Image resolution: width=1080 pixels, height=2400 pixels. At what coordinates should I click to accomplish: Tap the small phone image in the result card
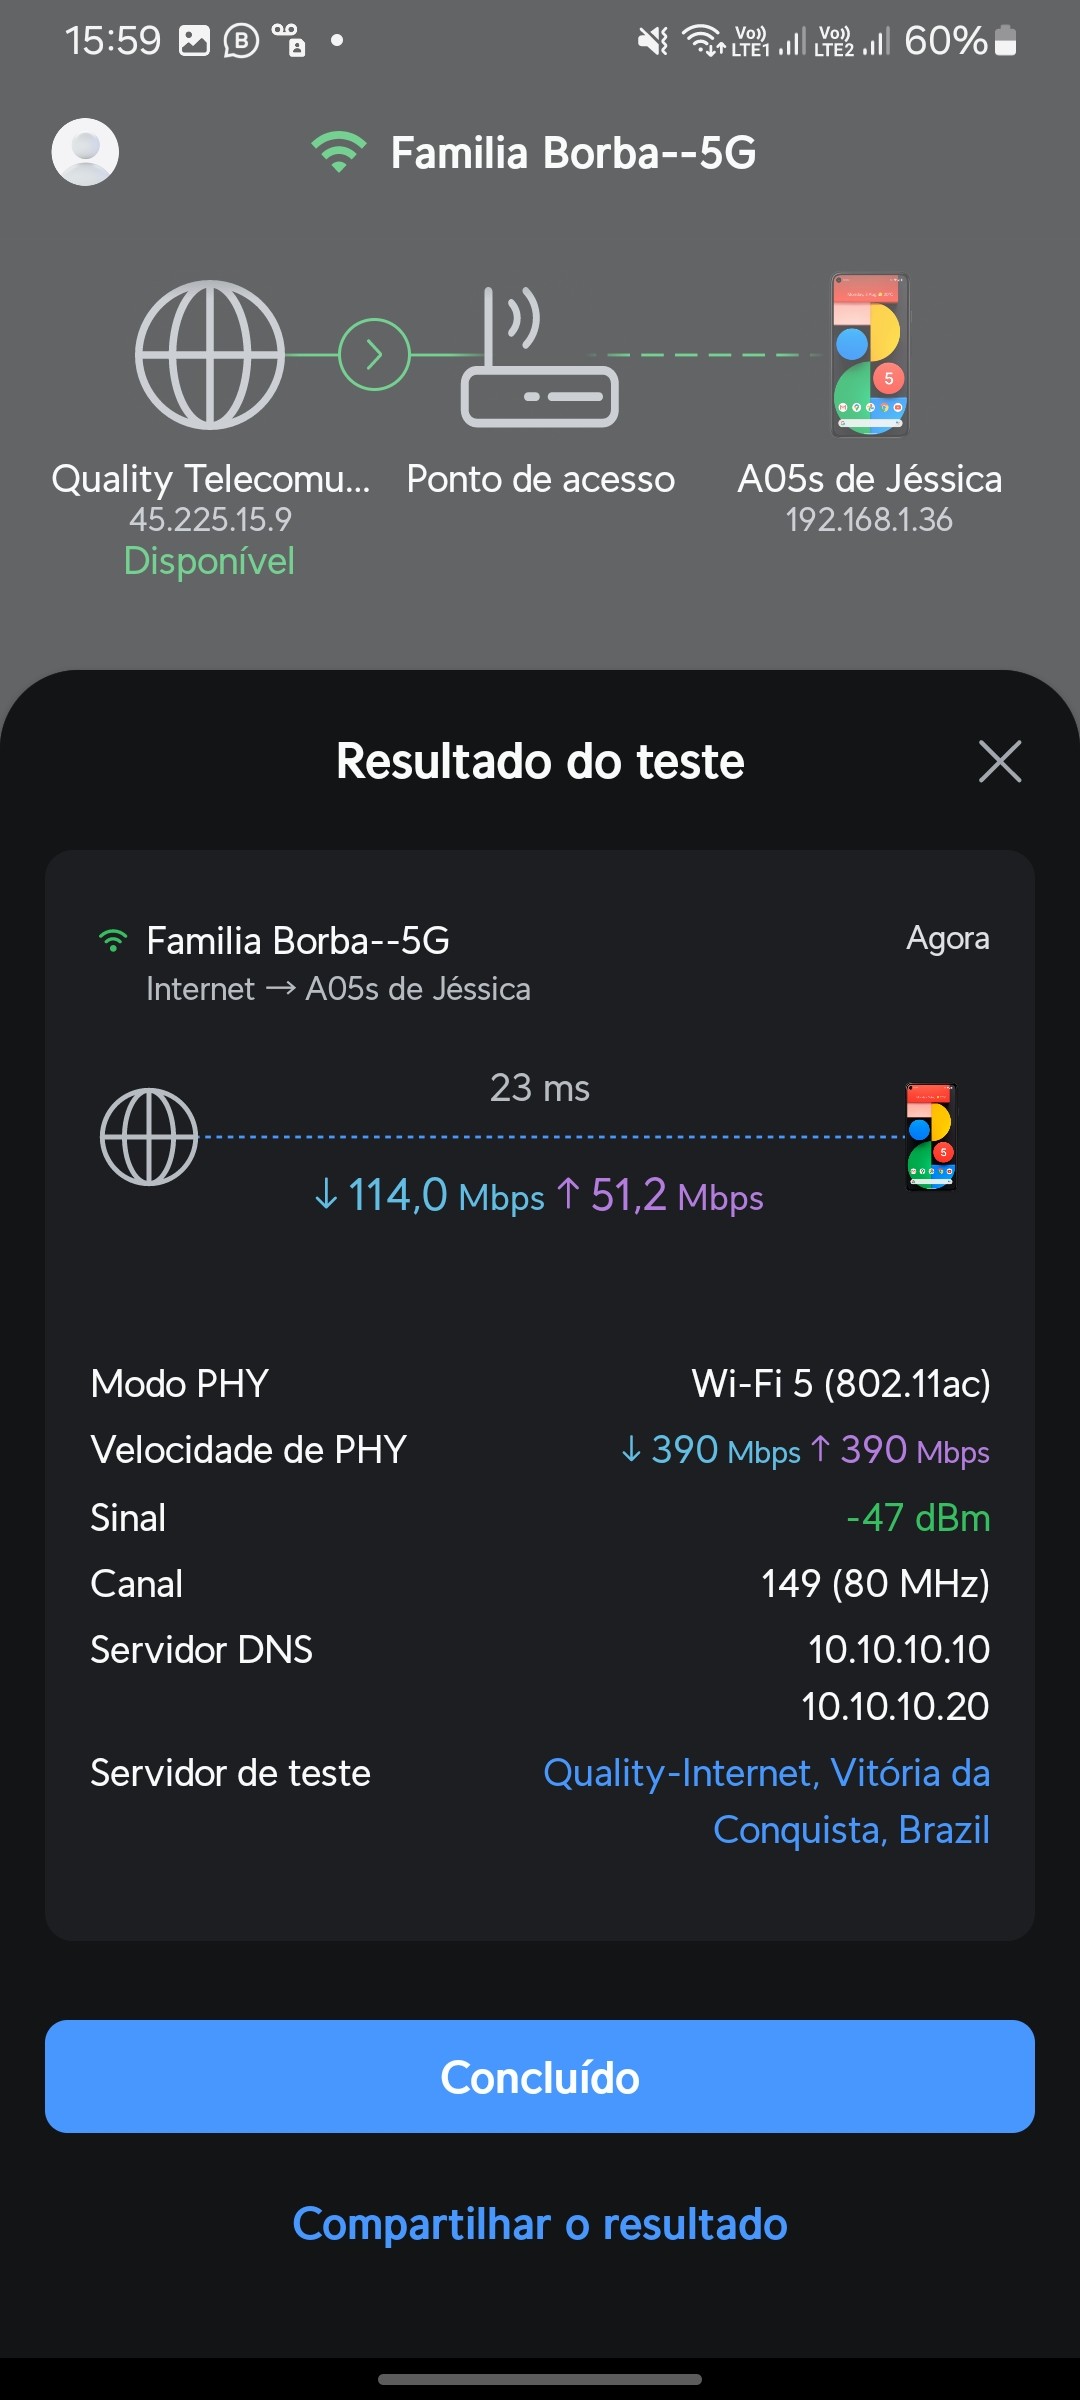coord(931,1137)
